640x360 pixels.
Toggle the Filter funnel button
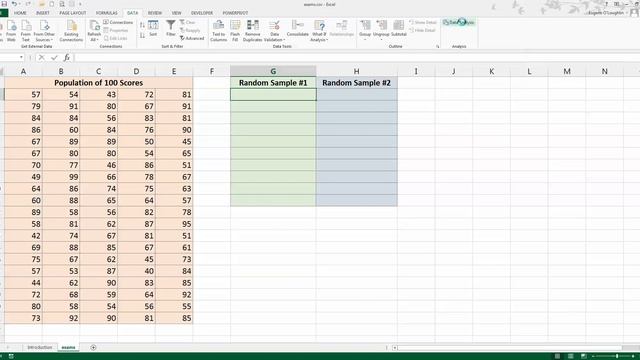click(171, 29)
